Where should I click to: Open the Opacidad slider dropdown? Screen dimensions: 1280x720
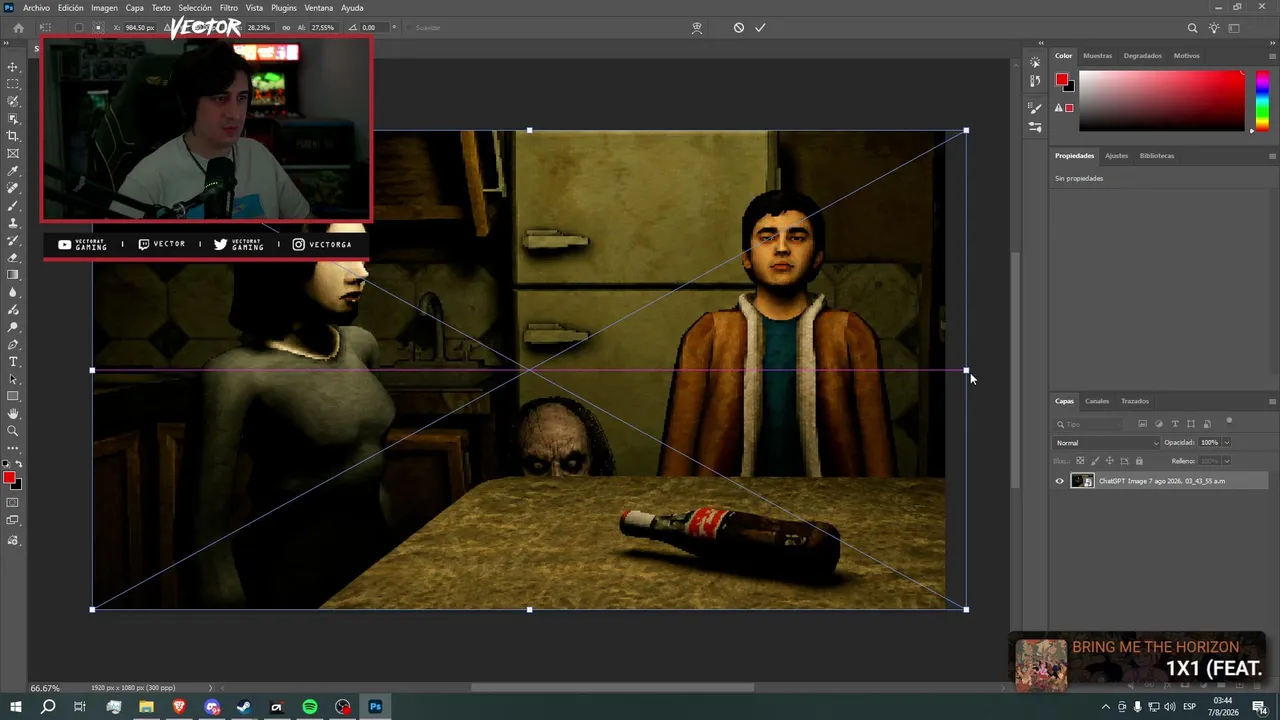tap(1227, 442)
